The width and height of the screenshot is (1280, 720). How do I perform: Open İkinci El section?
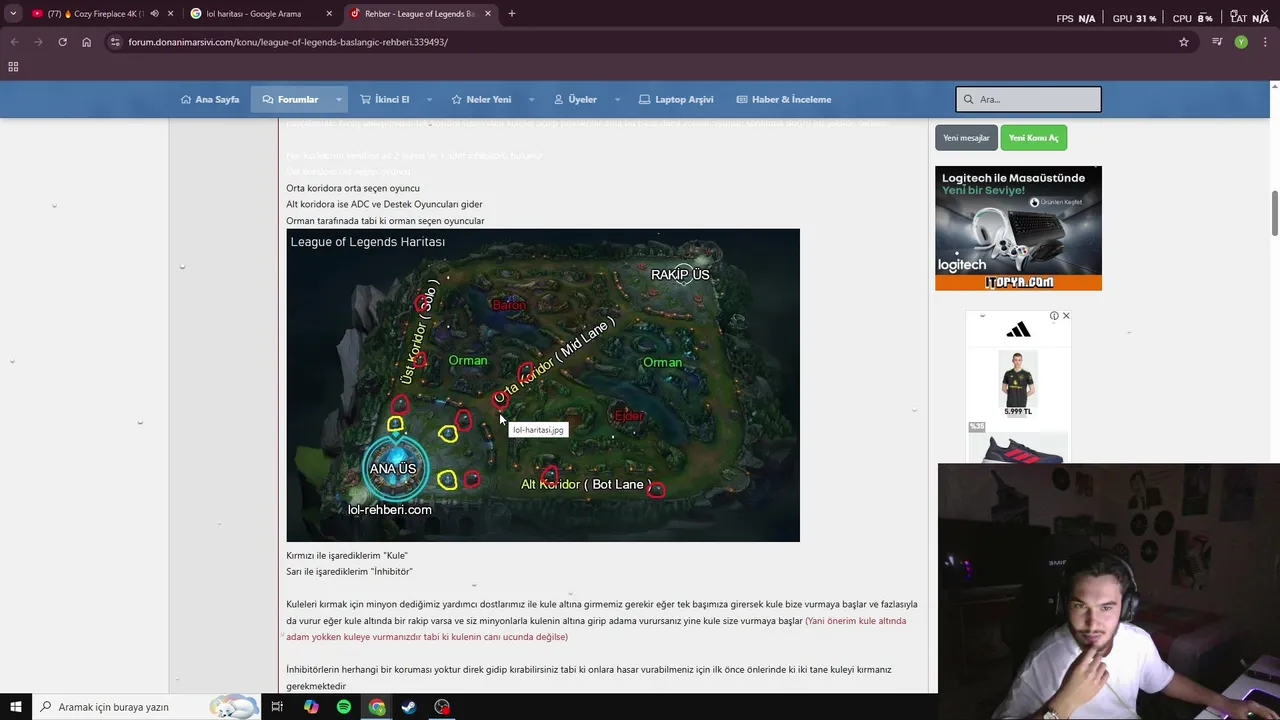(385, 99)
